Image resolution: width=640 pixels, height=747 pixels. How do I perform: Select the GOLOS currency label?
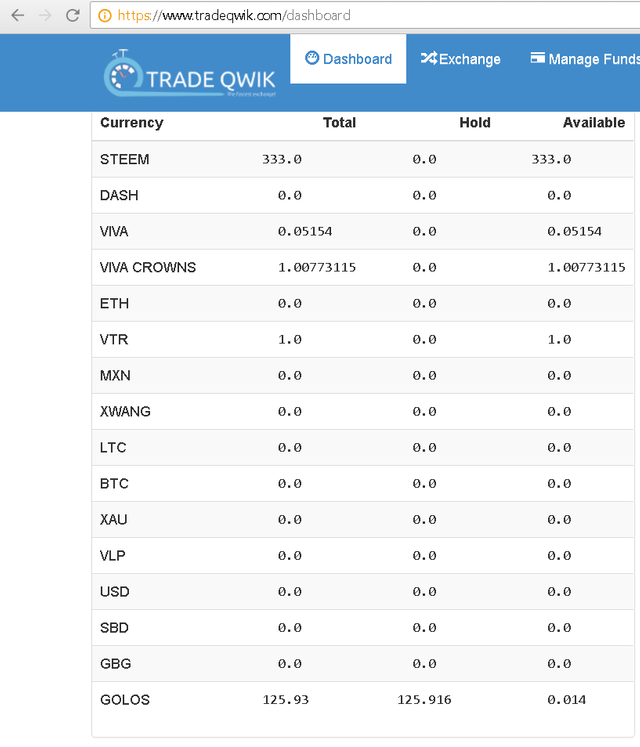(125, 700)
